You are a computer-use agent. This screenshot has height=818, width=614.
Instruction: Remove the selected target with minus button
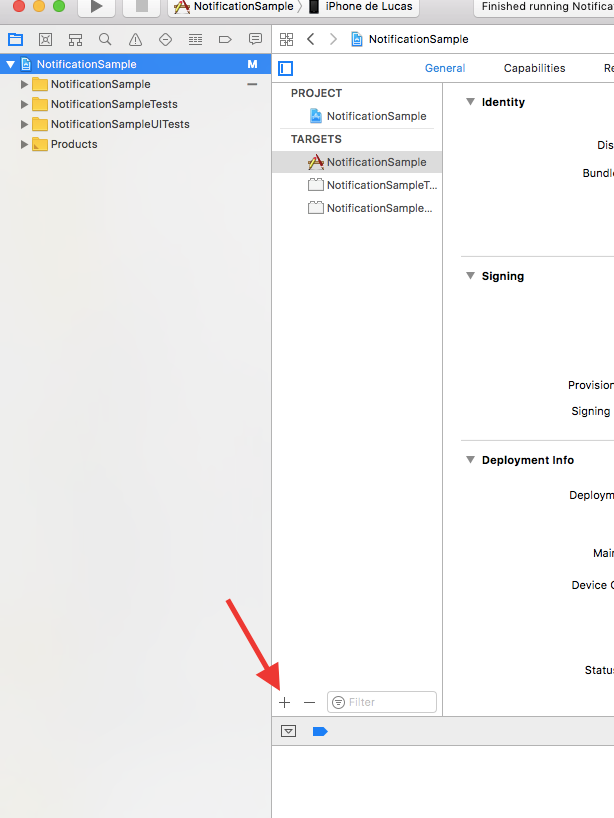point(309,702)
